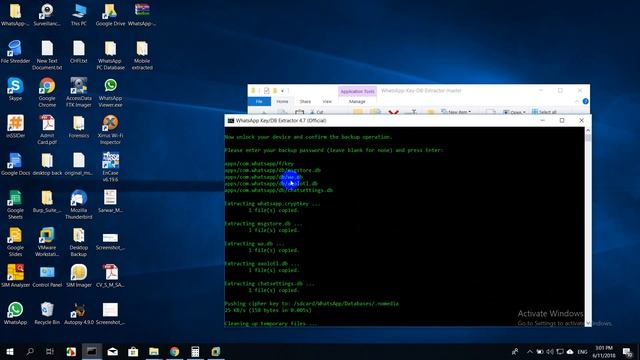
Task: Show hidden system tray icons
Action: 529,351
